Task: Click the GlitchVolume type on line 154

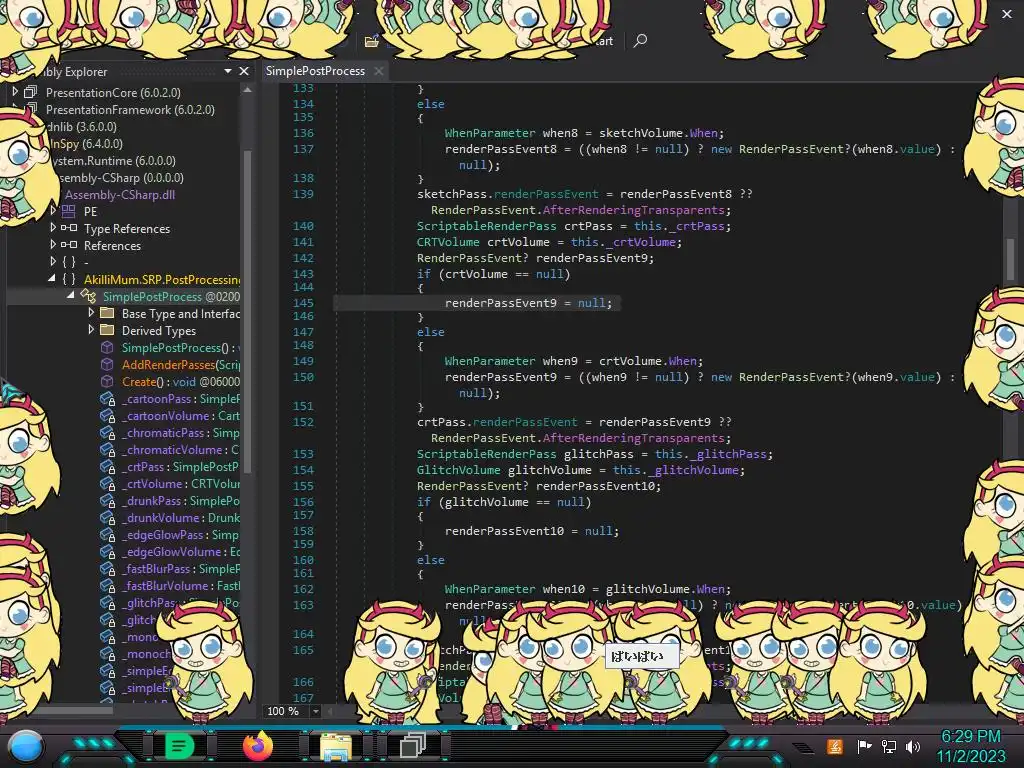Action: [458, 470]
